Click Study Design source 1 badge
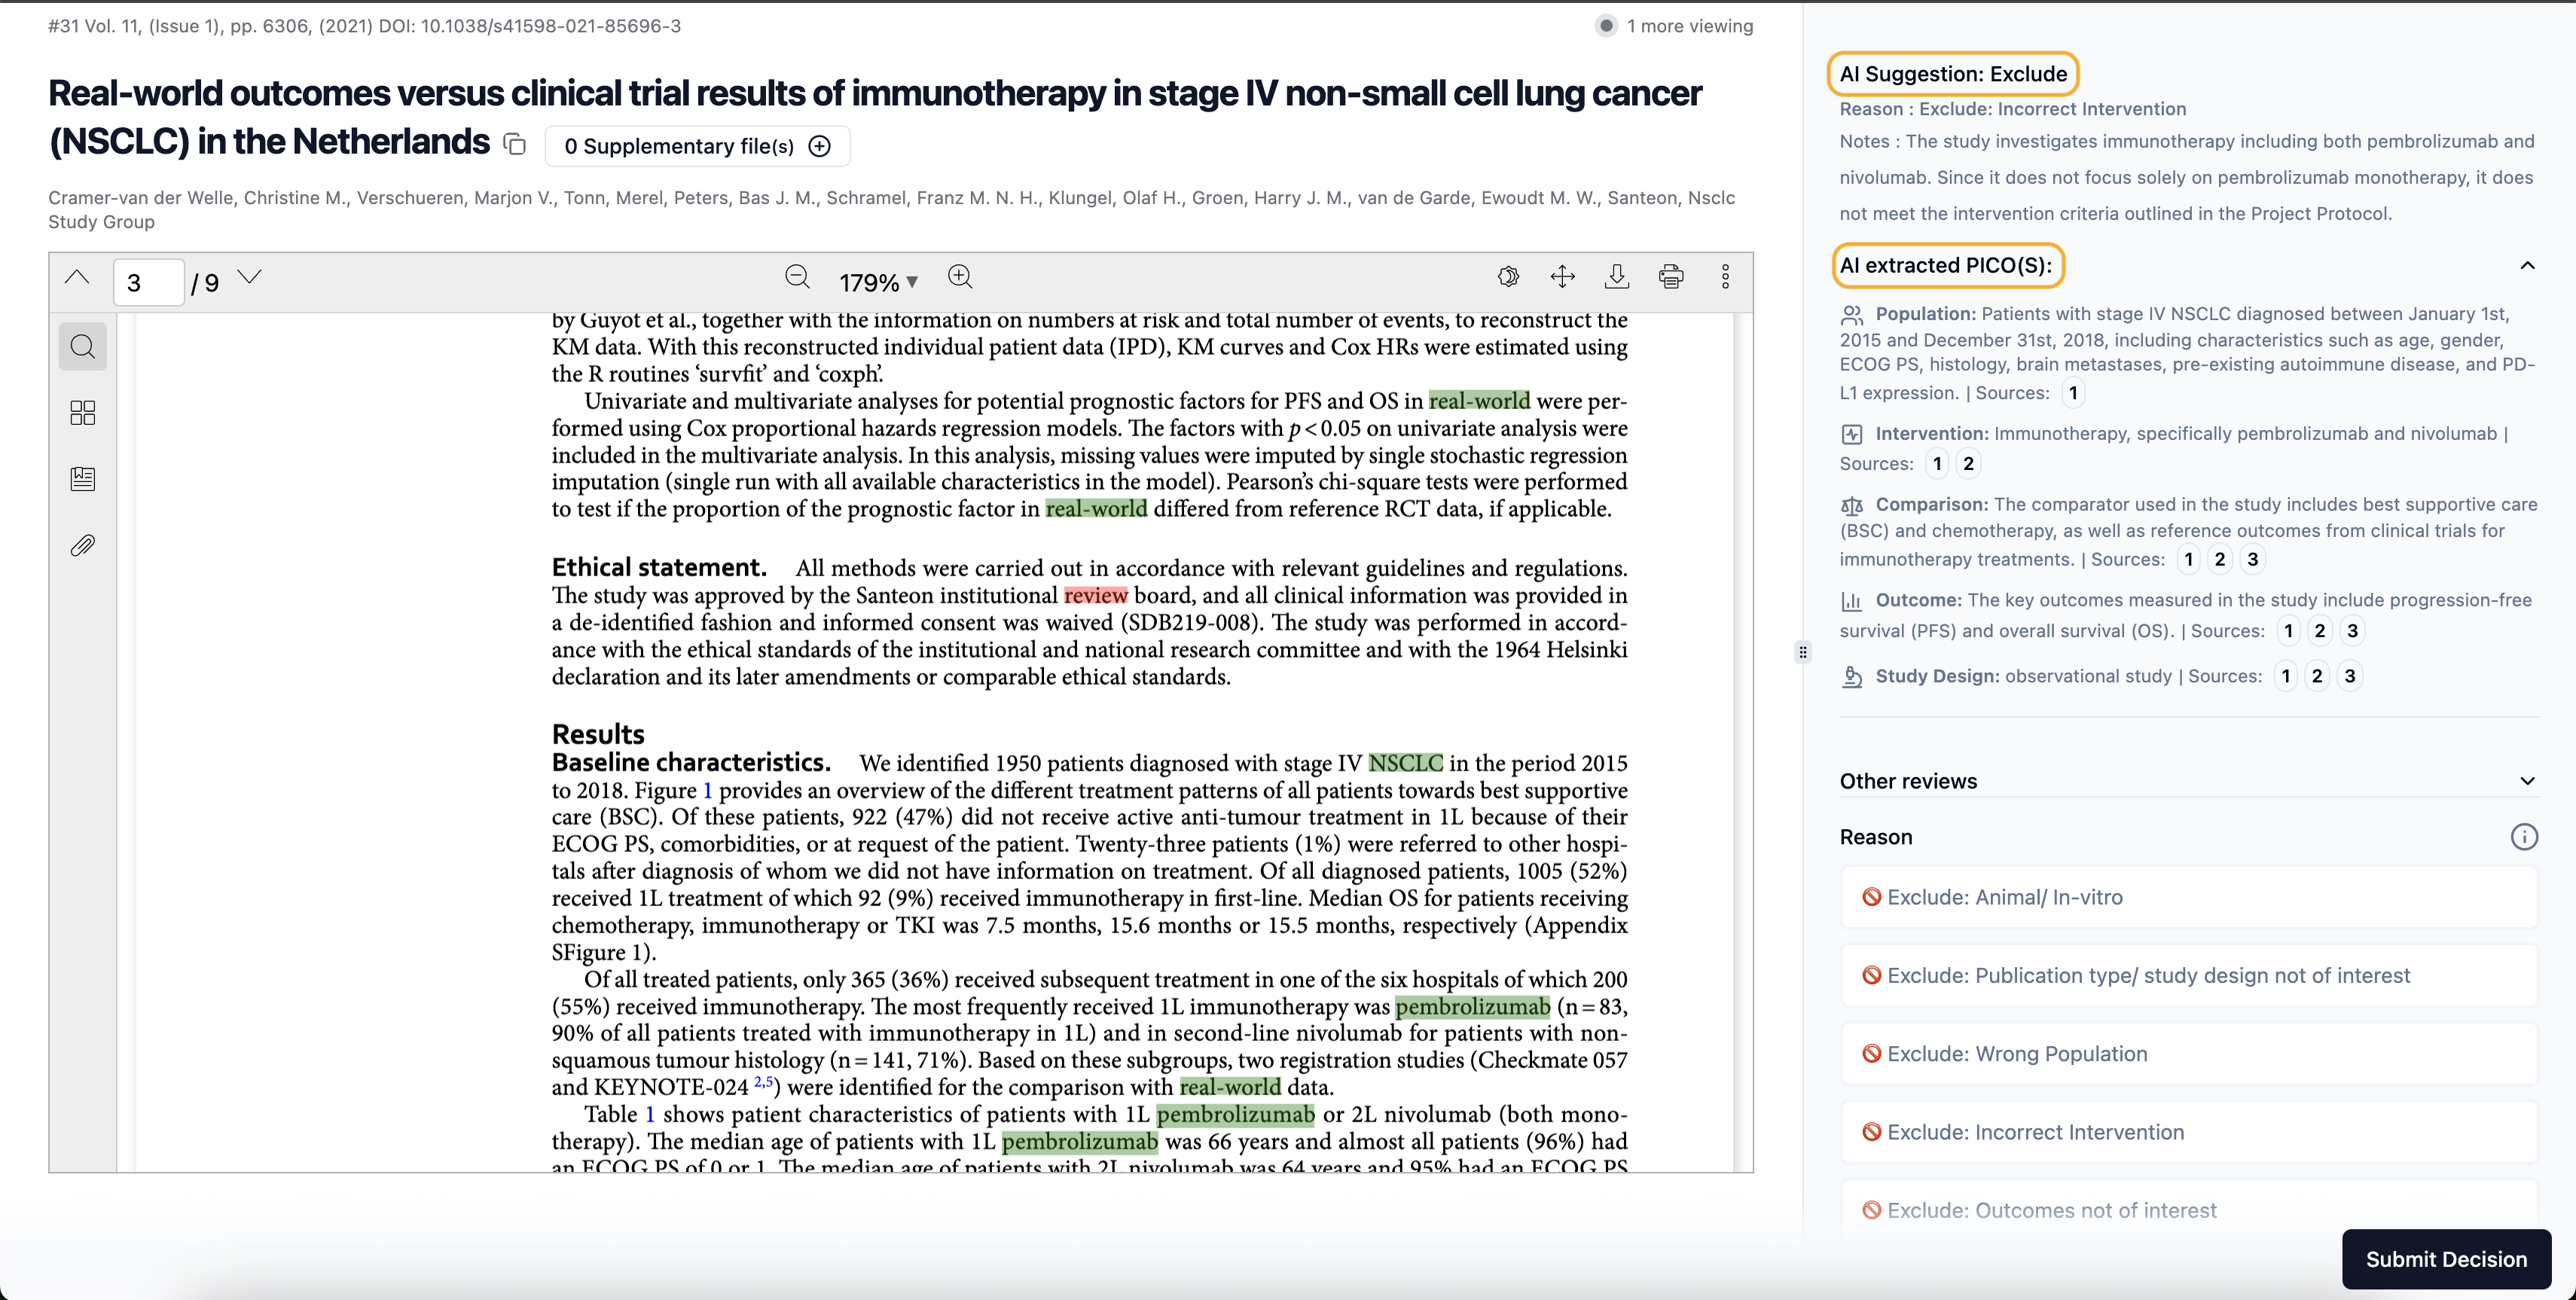The height and width of the screenshot is (1300, 2576). [x=2285, y=676]
